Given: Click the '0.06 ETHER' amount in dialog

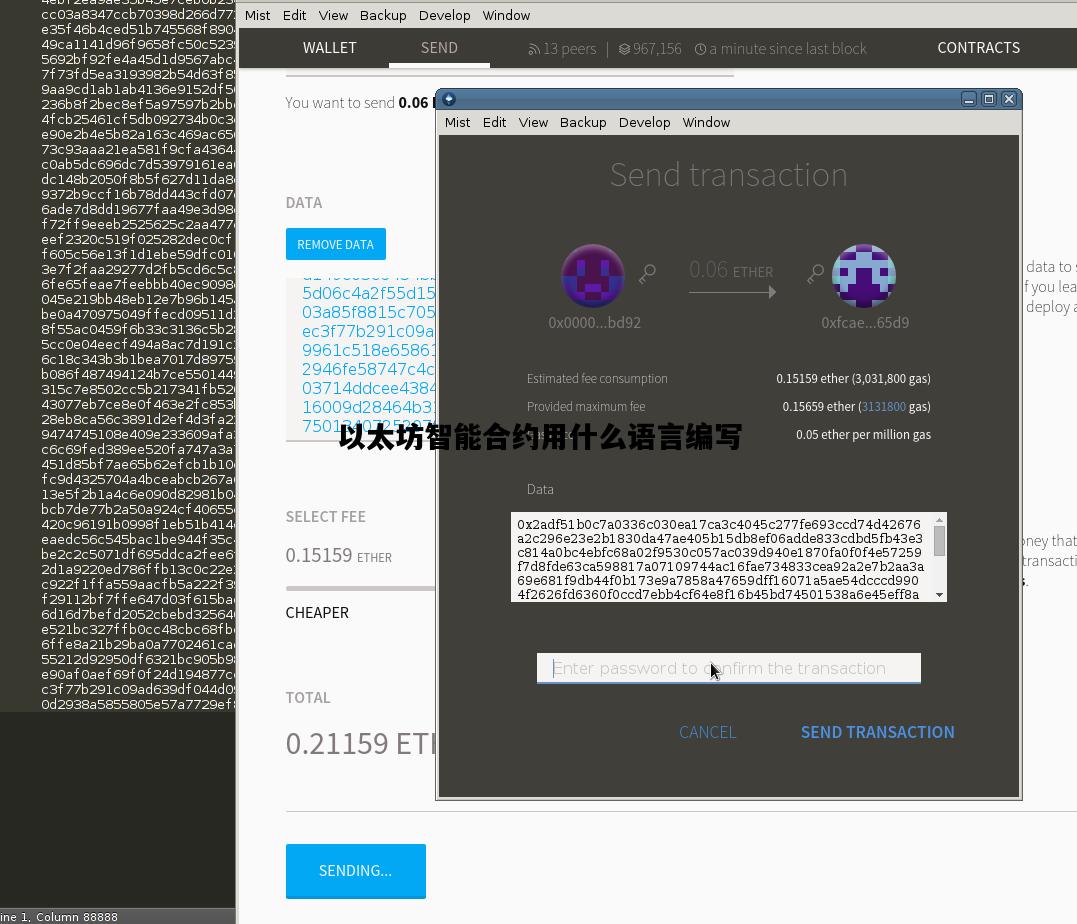Looking at the screenshot, I should [x=731, y=270].
